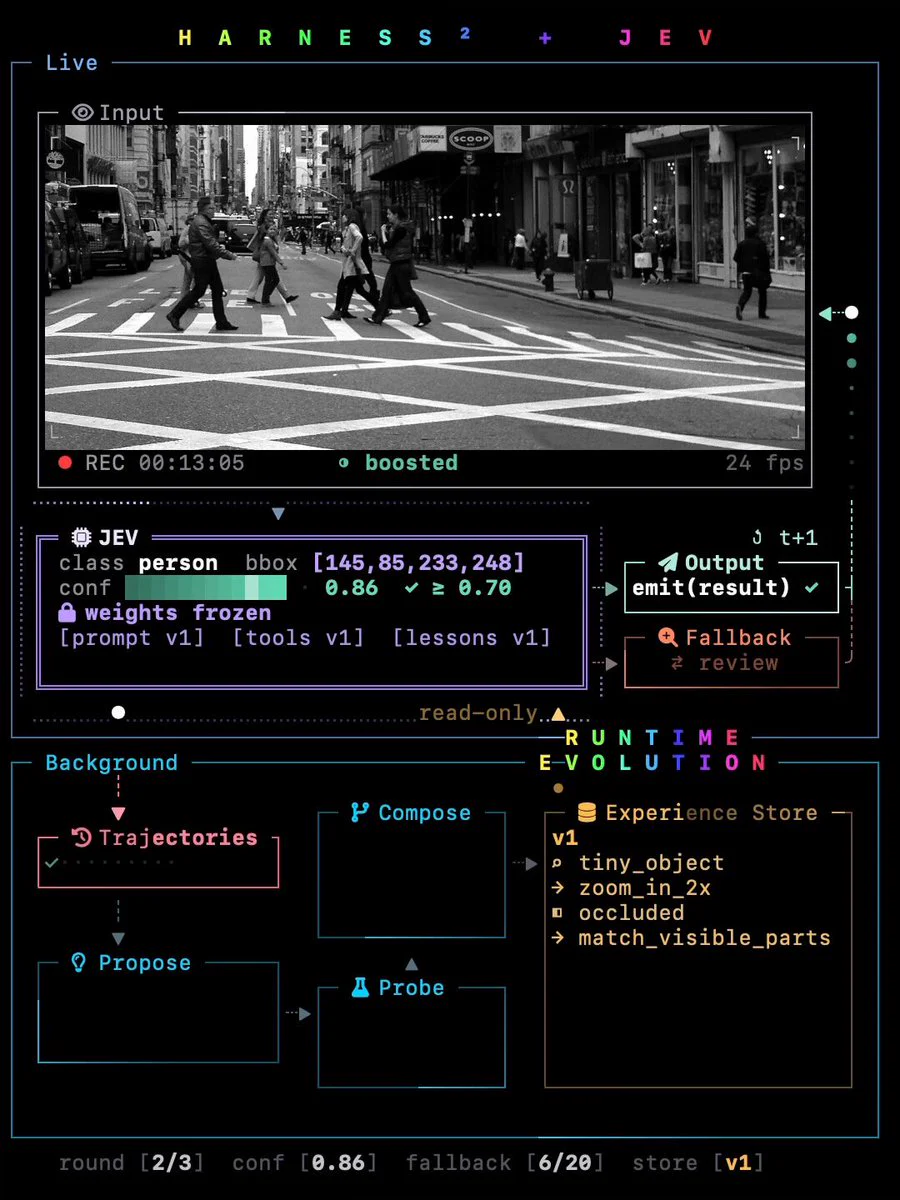
Task: Click the arrow icon before match_visible_parts
Action: [x=558, y=938]
